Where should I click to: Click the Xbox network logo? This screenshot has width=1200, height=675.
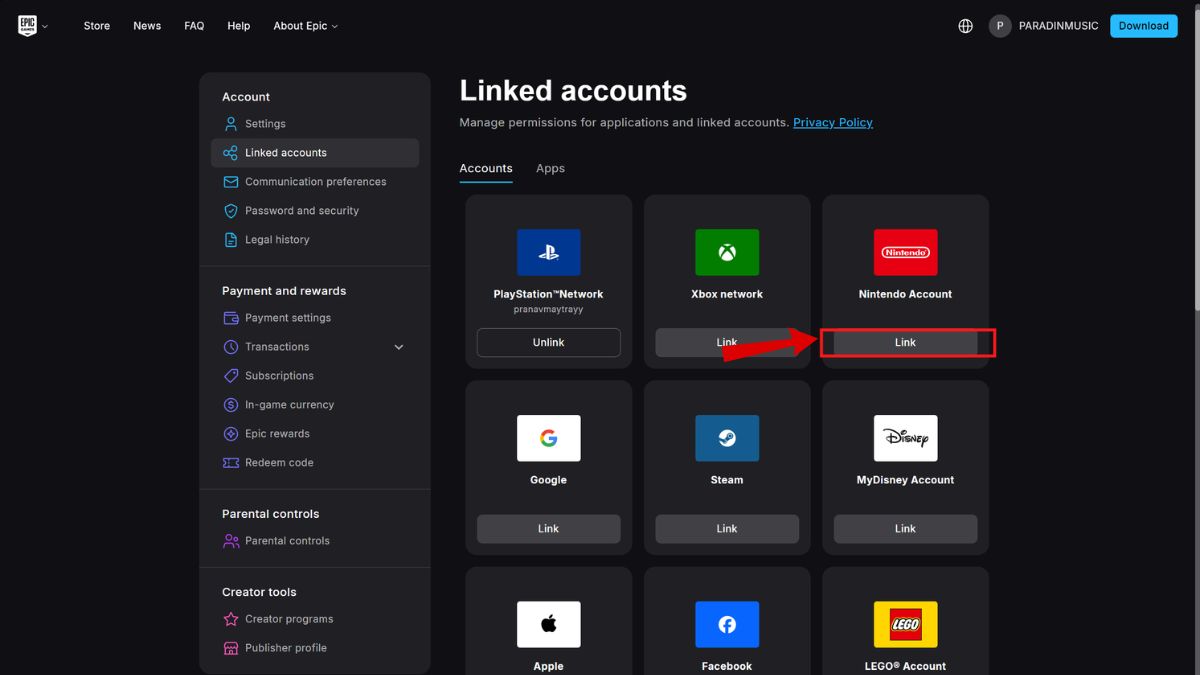click(727, 253)
